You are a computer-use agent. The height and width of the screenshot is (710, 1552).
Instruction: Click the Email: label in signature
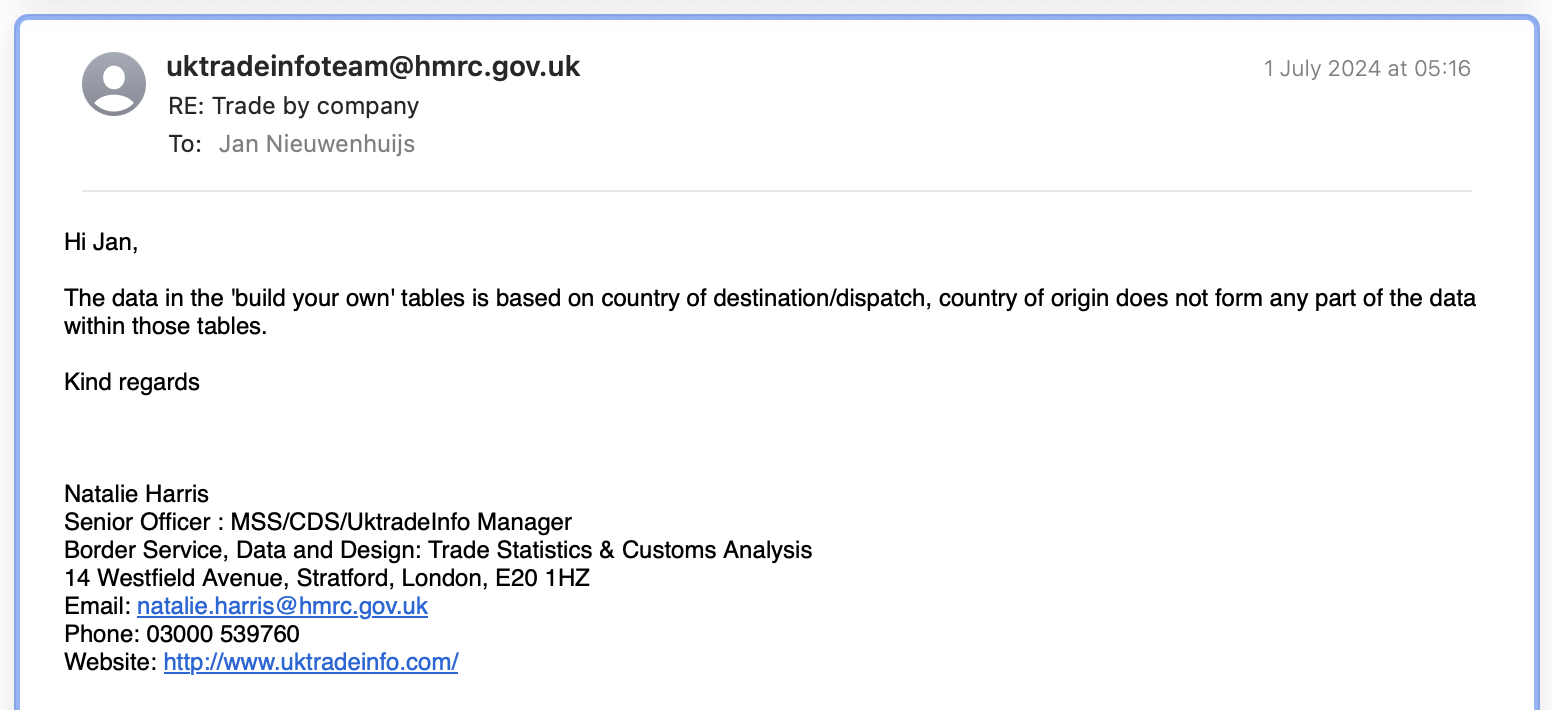click(98, 606)
